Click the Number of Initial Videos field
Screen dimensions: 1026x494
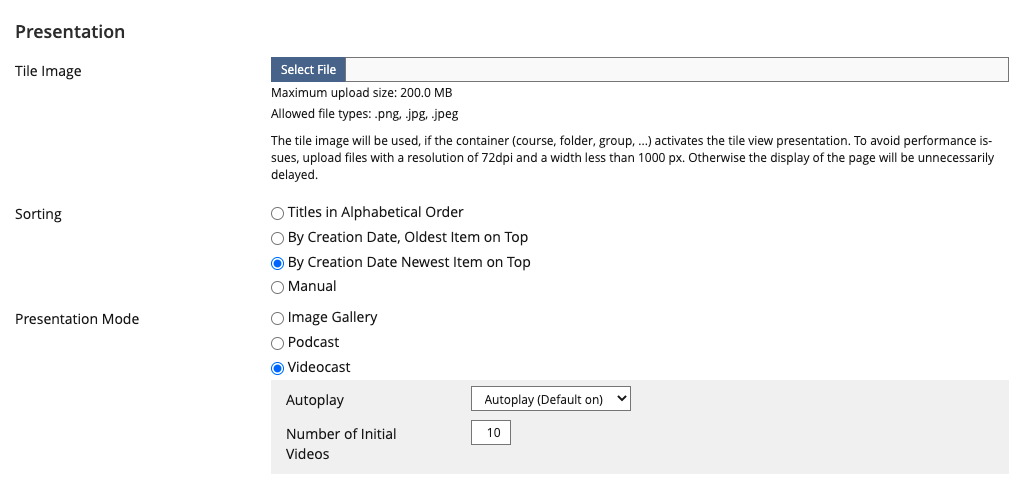pos(491,432)
